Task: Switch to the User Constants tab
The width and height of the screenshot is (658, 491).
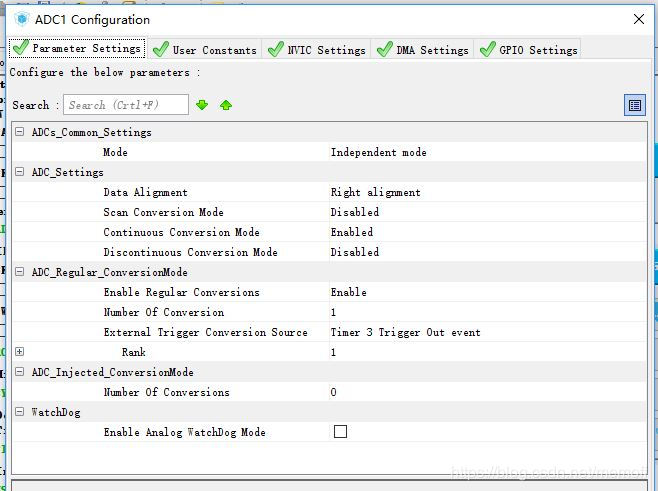Action: (x=205, y=49)
